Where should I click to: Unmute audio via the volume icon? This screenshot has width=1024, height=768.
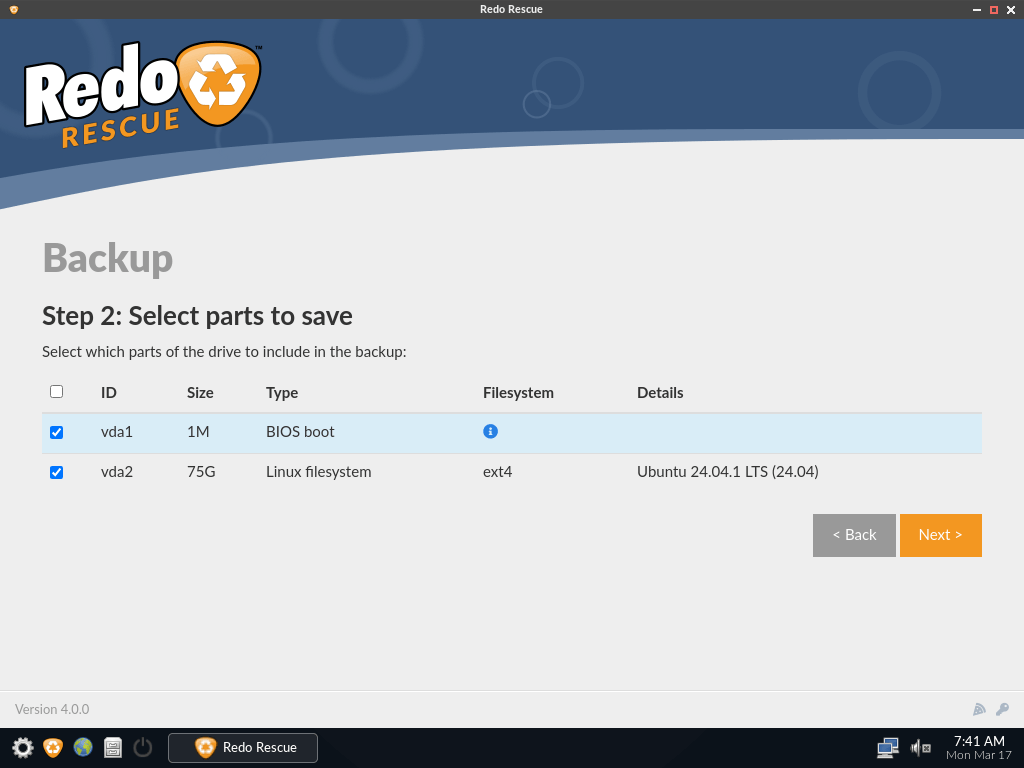[919, 747]
